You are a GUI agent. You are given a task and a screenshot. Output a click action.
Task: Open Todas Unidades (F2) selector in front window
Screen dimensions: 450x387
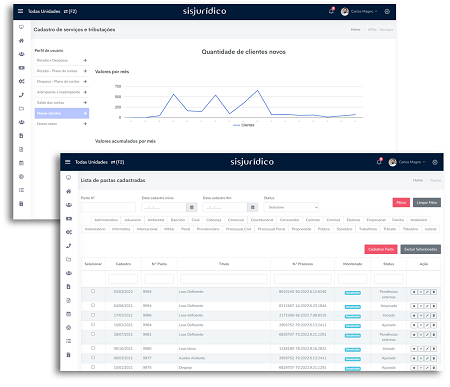tap(99, 162)
